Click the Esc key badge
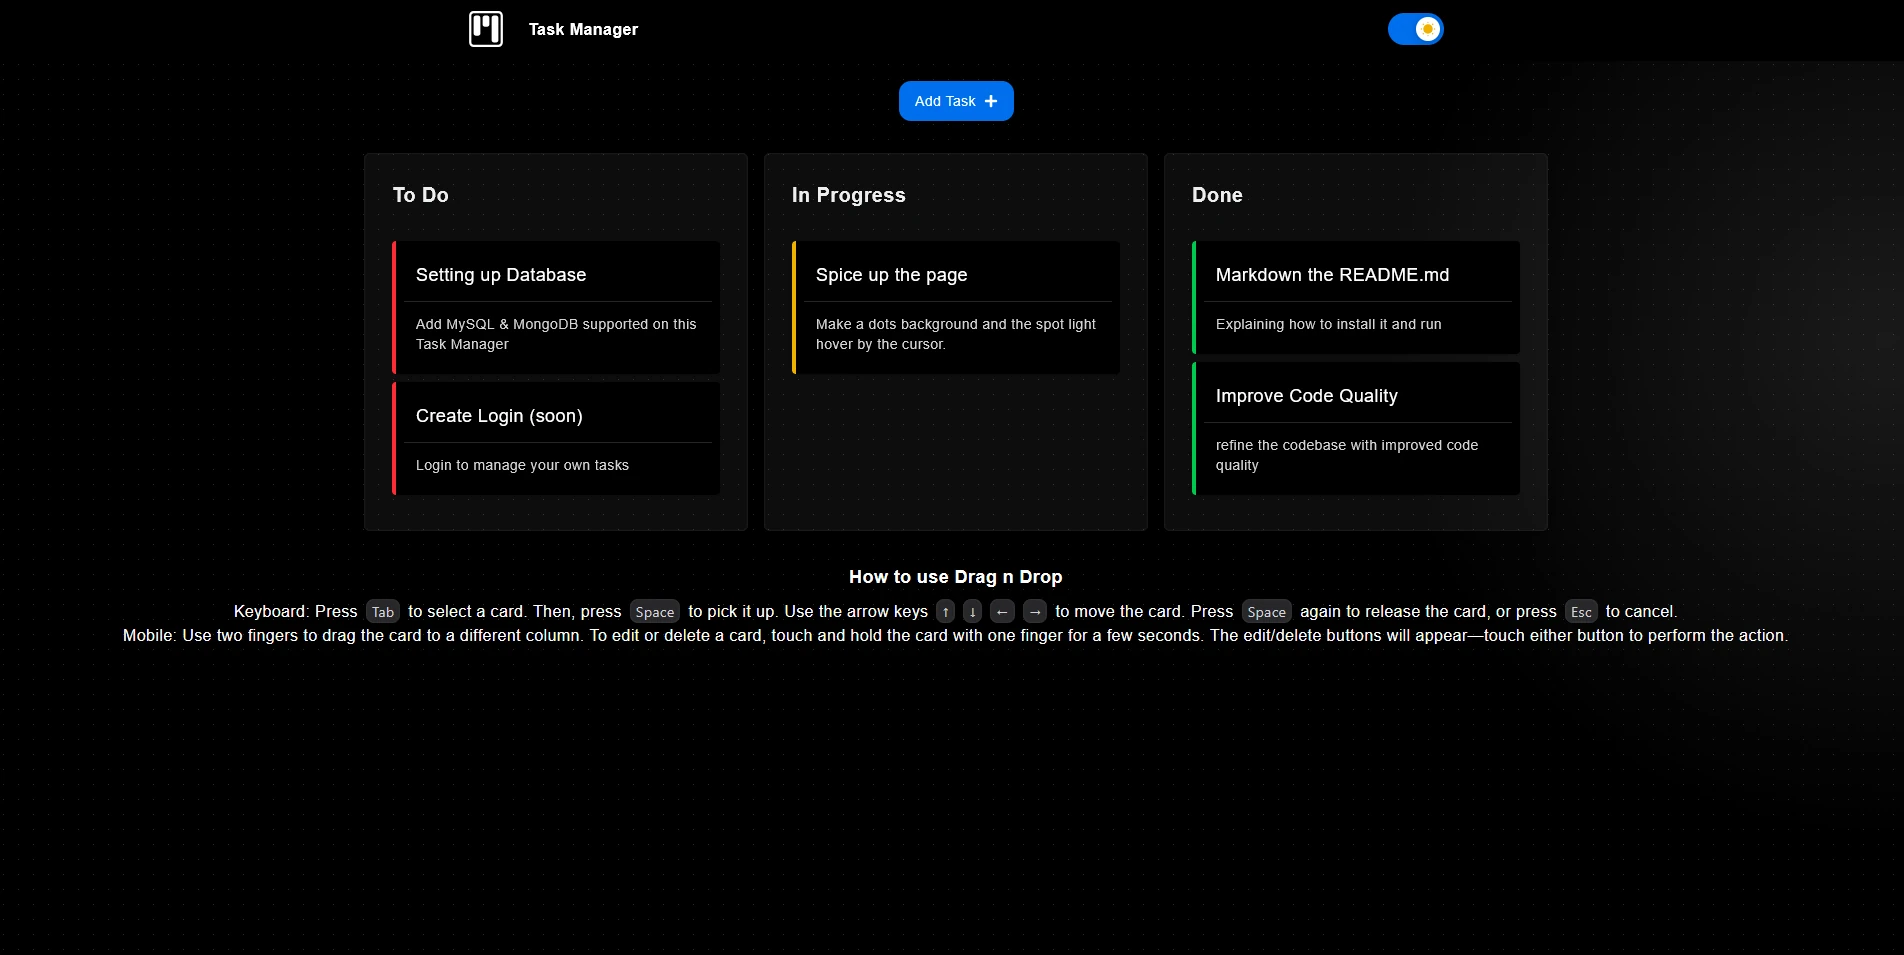 coord(1581,612)
